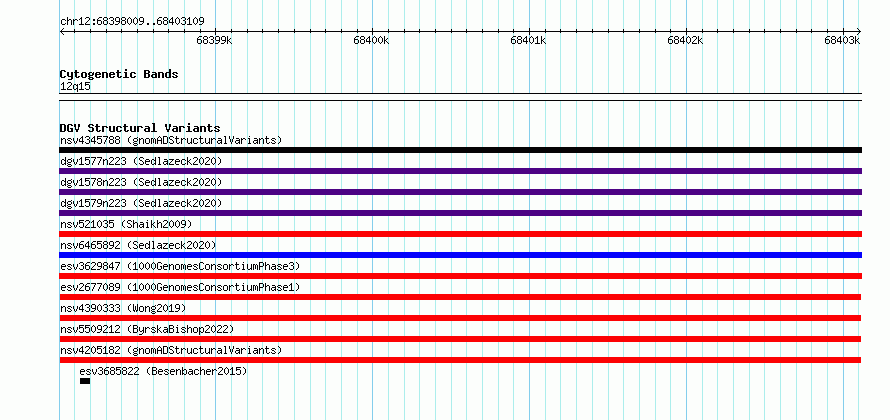Viewport: 890px width, 420px height.
Task: Click the nsv4345788 gnomADStructuralVariants label
Action: click(x=171, y=140)
